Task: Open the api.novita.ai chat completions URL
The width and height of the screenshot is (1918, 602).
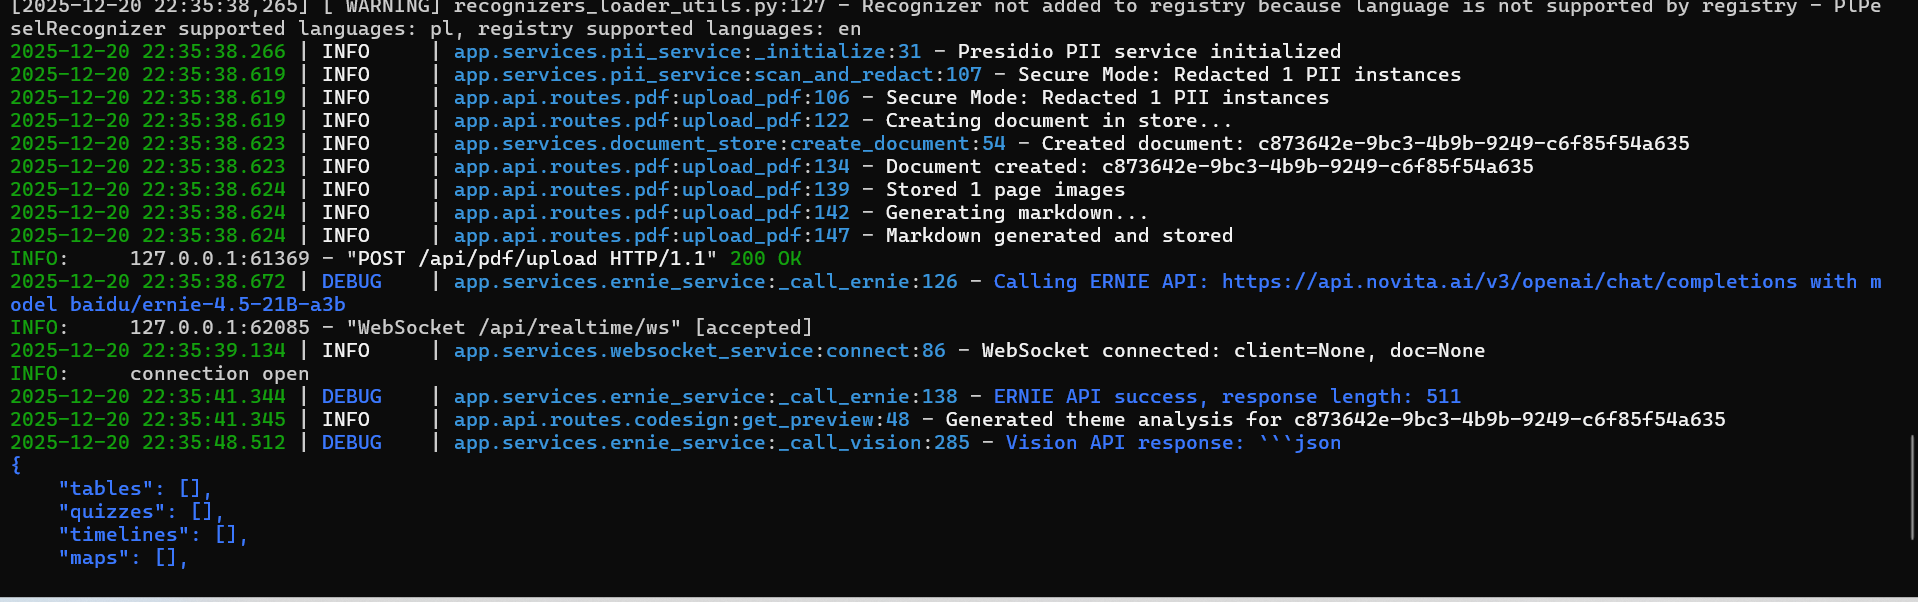Action: tap(1509, 281)
